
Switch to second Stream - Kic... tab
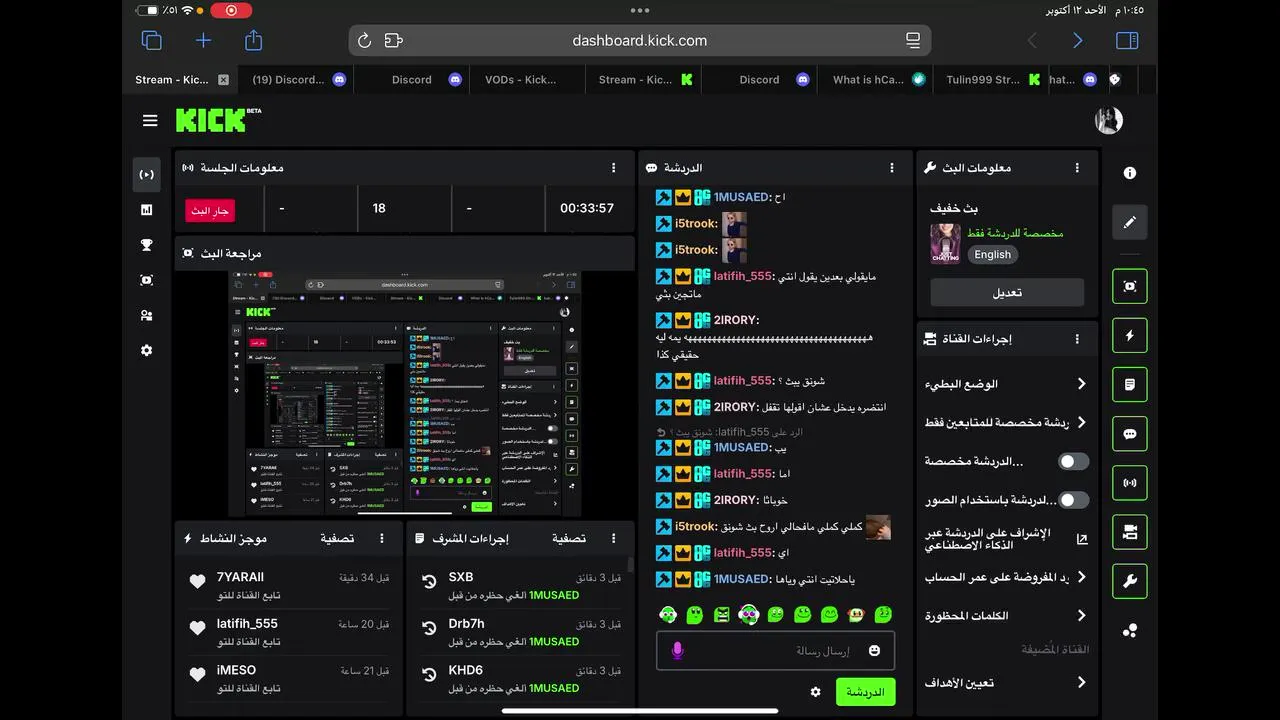click(644, 80)
